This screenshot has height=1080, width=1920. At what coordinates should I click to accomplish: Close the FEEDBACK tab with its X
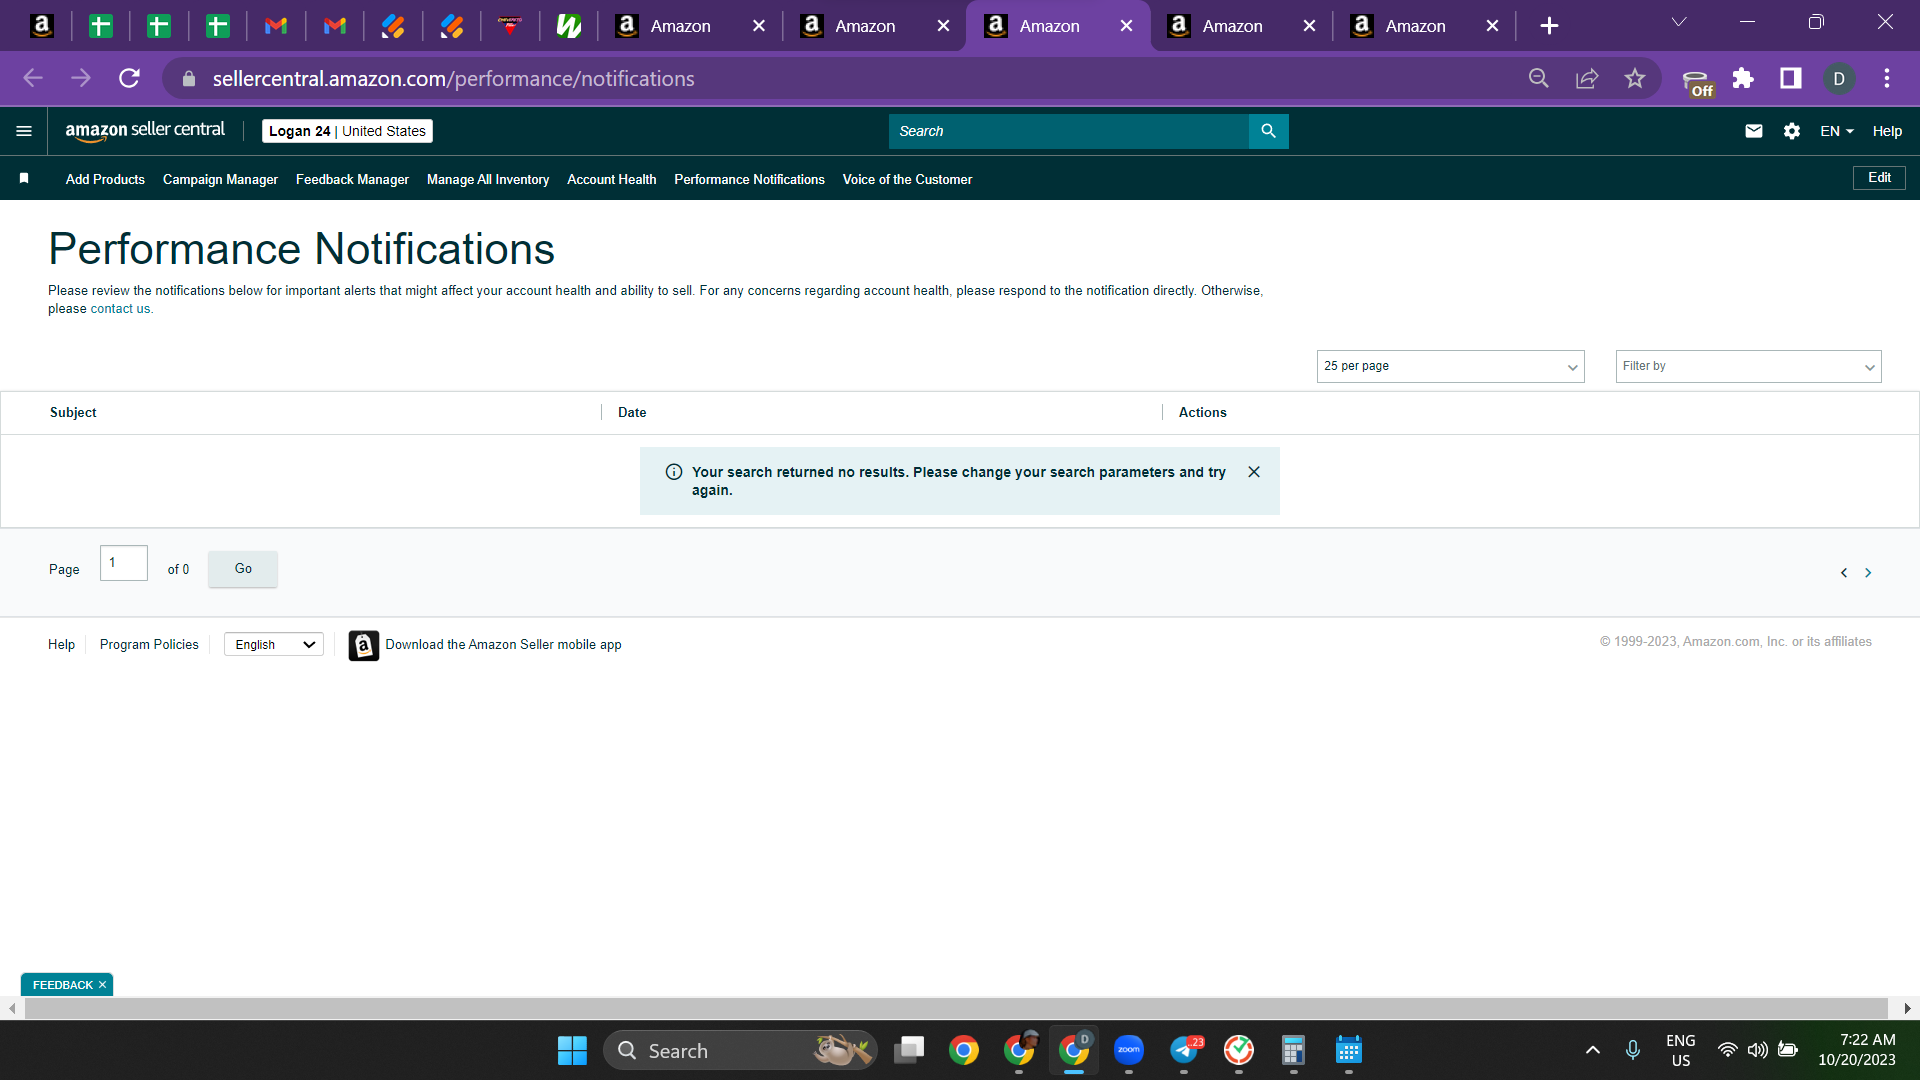click(102, 985)
